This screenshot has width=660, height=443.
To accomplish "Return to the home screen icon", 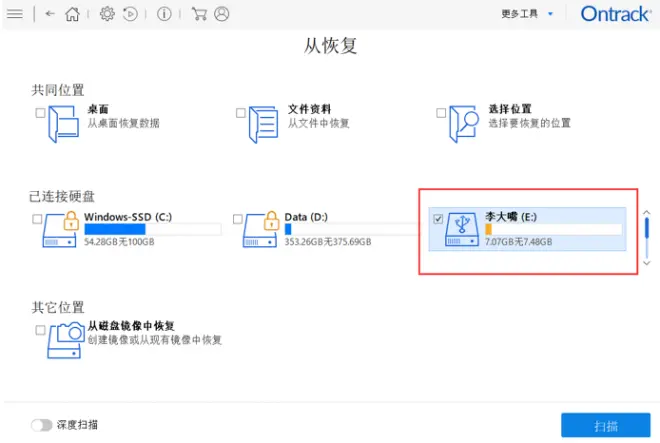I will [72, 14].
